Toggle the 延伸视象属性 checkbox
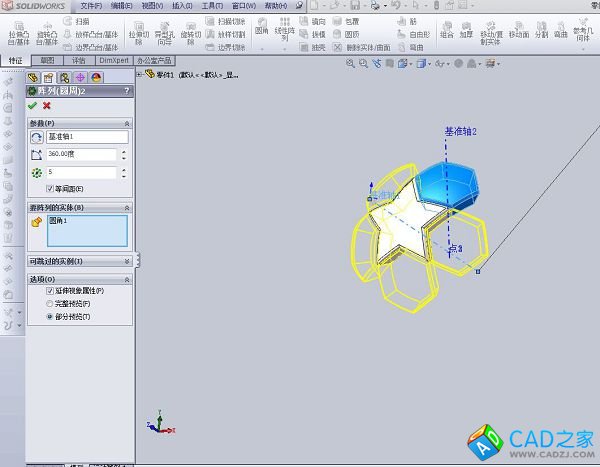Viewport: 600px width, 467px height. point(50,290)
